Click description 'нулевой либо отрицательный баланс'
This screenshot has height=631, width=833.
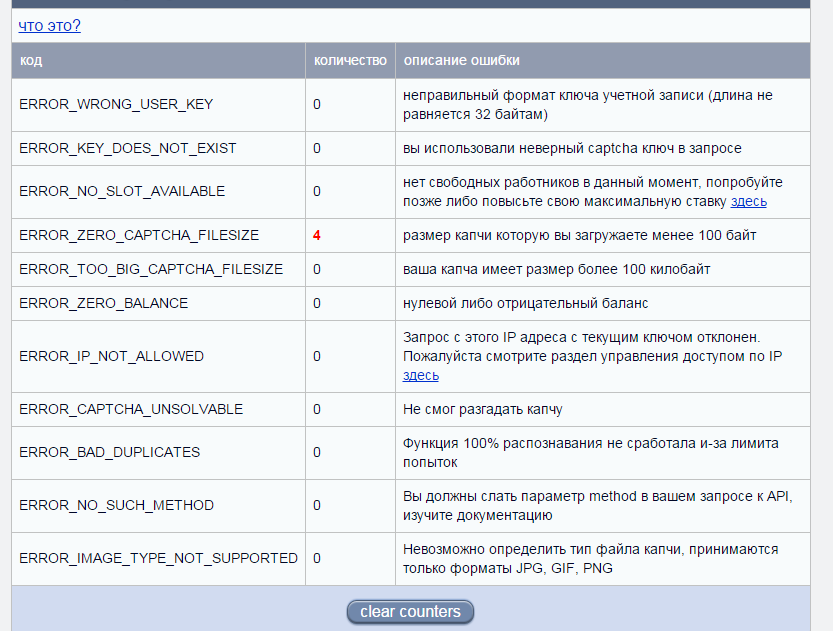(x=525, y=303)
